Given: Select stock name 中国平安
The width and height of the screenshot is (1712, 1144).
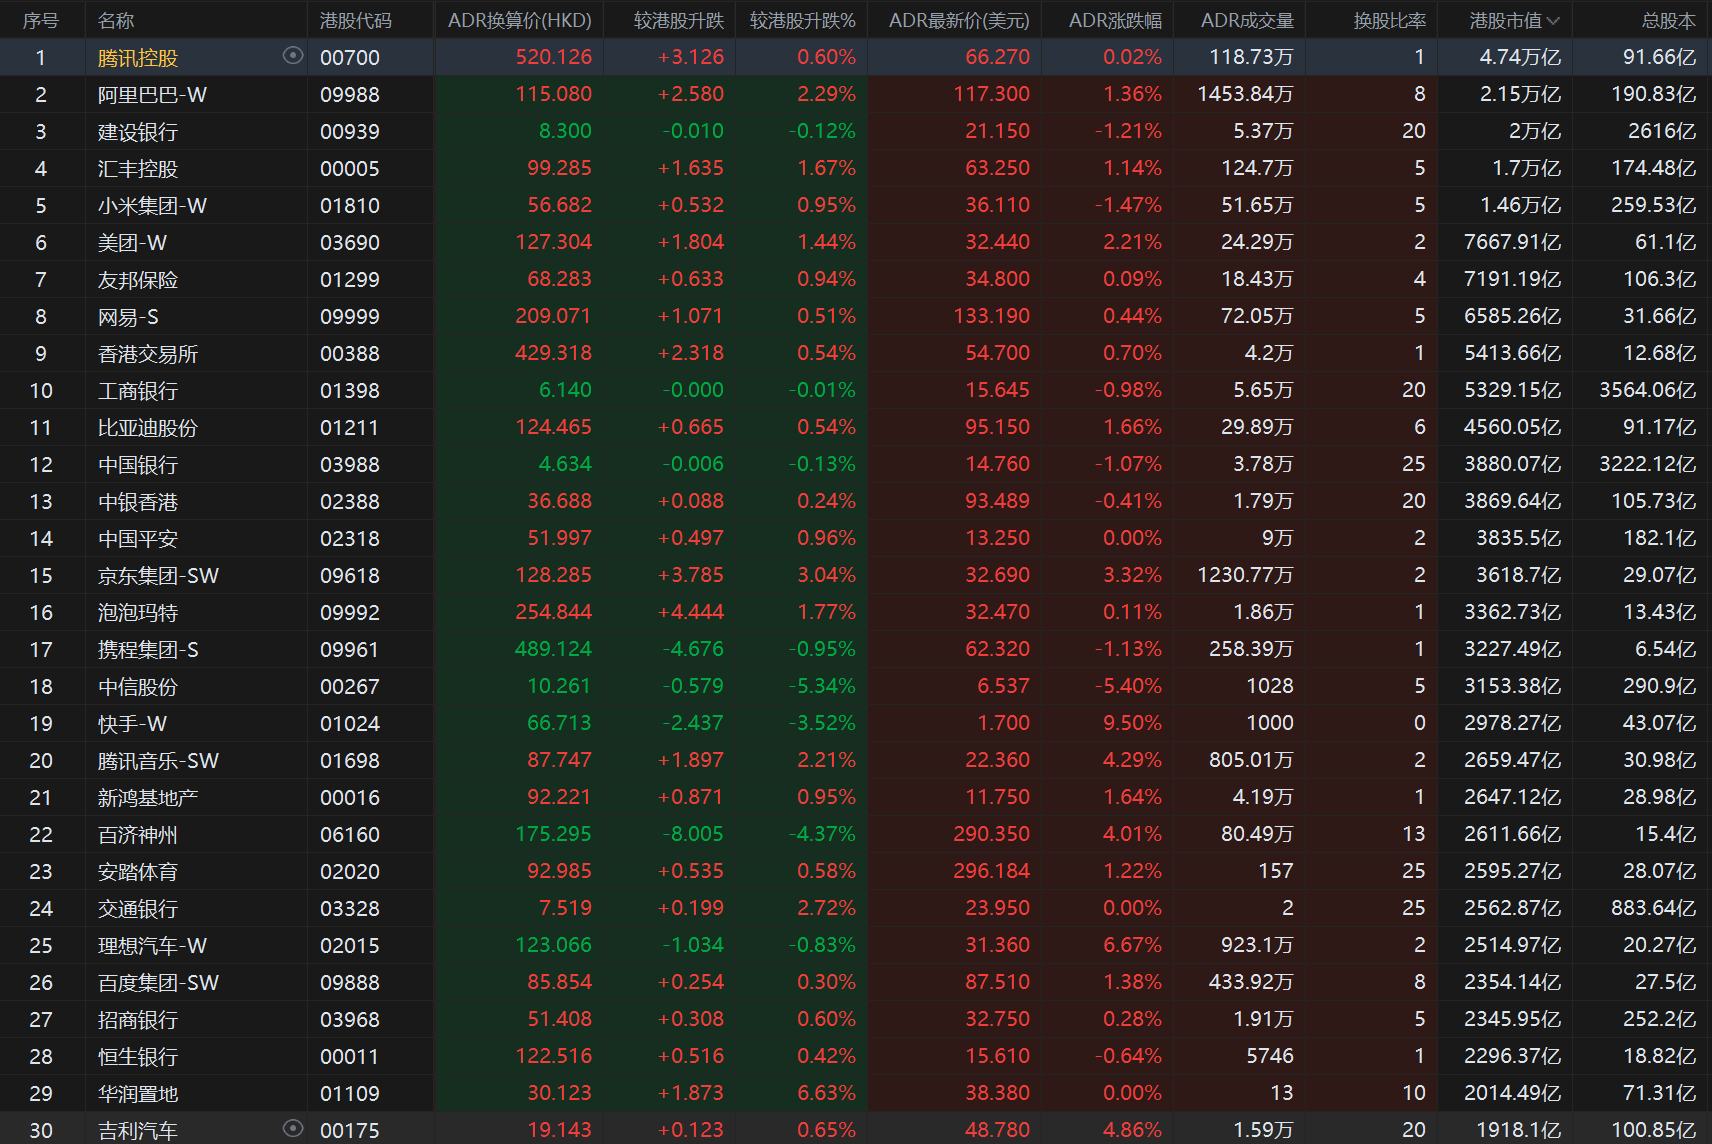Looking at the screenshot, I should click(x=138, y=539).
